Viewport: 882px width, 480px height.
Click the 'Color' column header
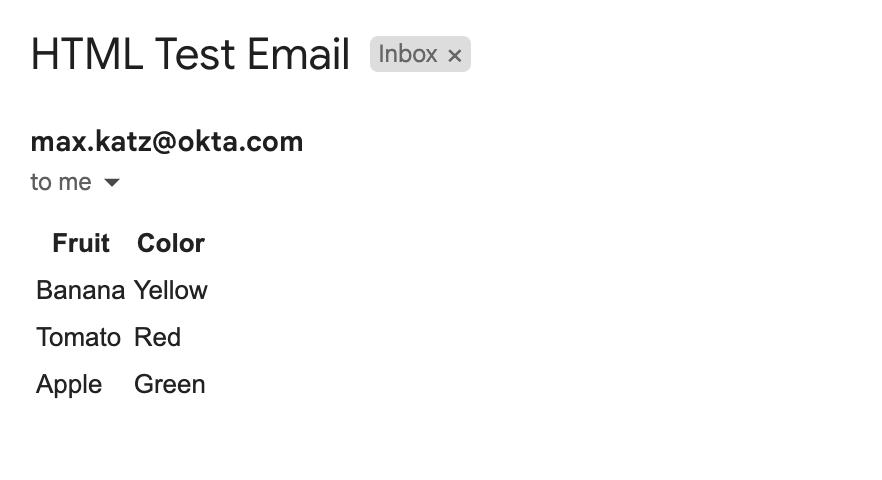(x=171, y=243)
